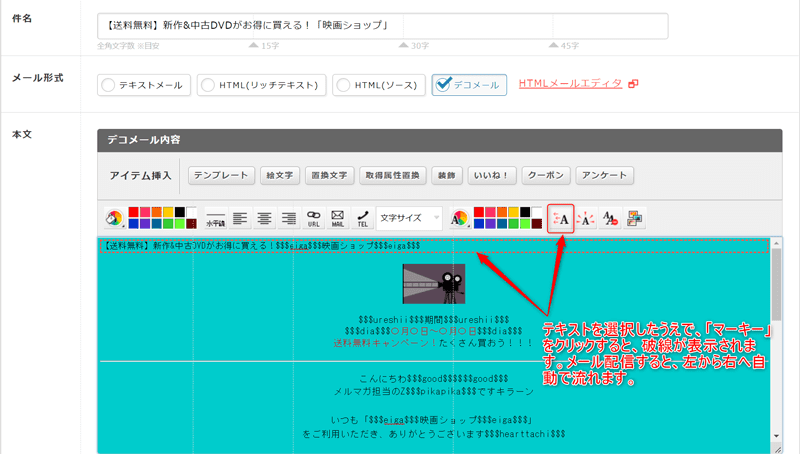Align text to the left
The image size is (800, 454).
click(x=241, y=218)
